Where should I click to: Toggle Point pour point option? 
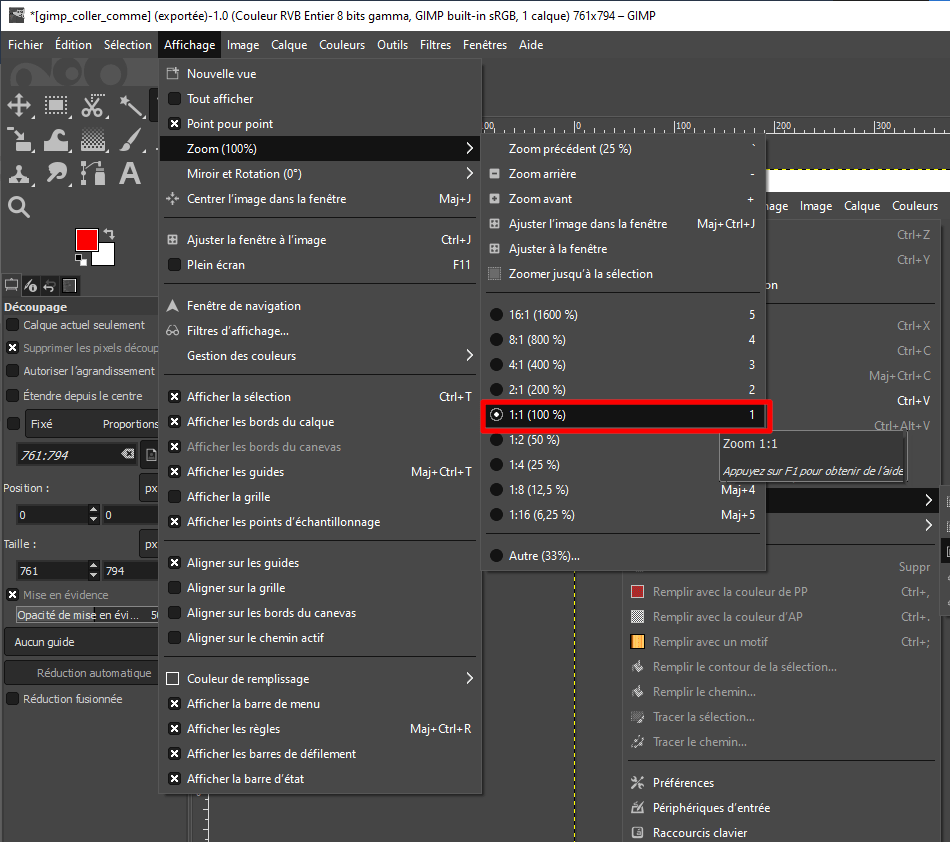[x=175, y=124]
